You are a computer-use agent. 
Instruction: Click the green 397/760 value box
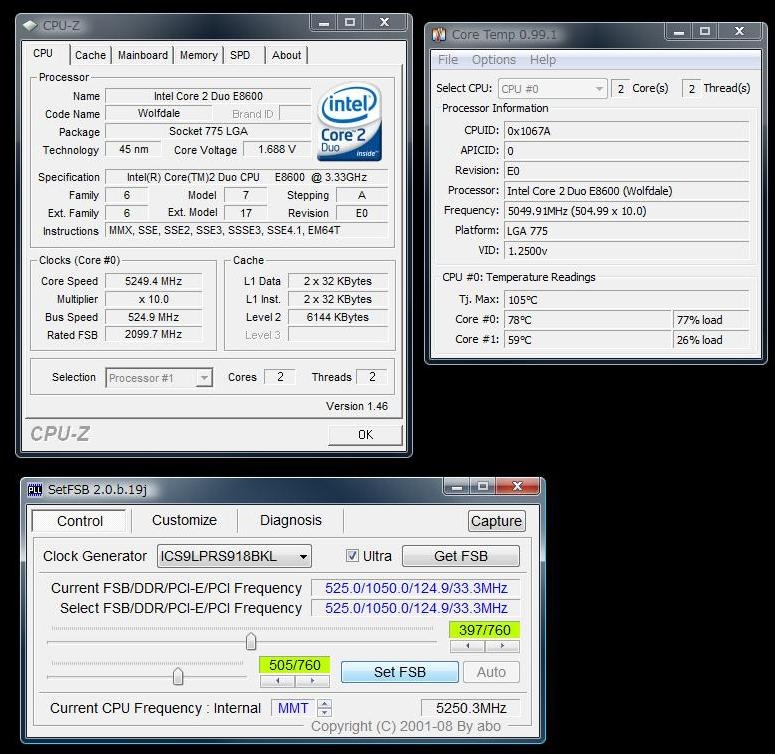(x=484, y=630)
